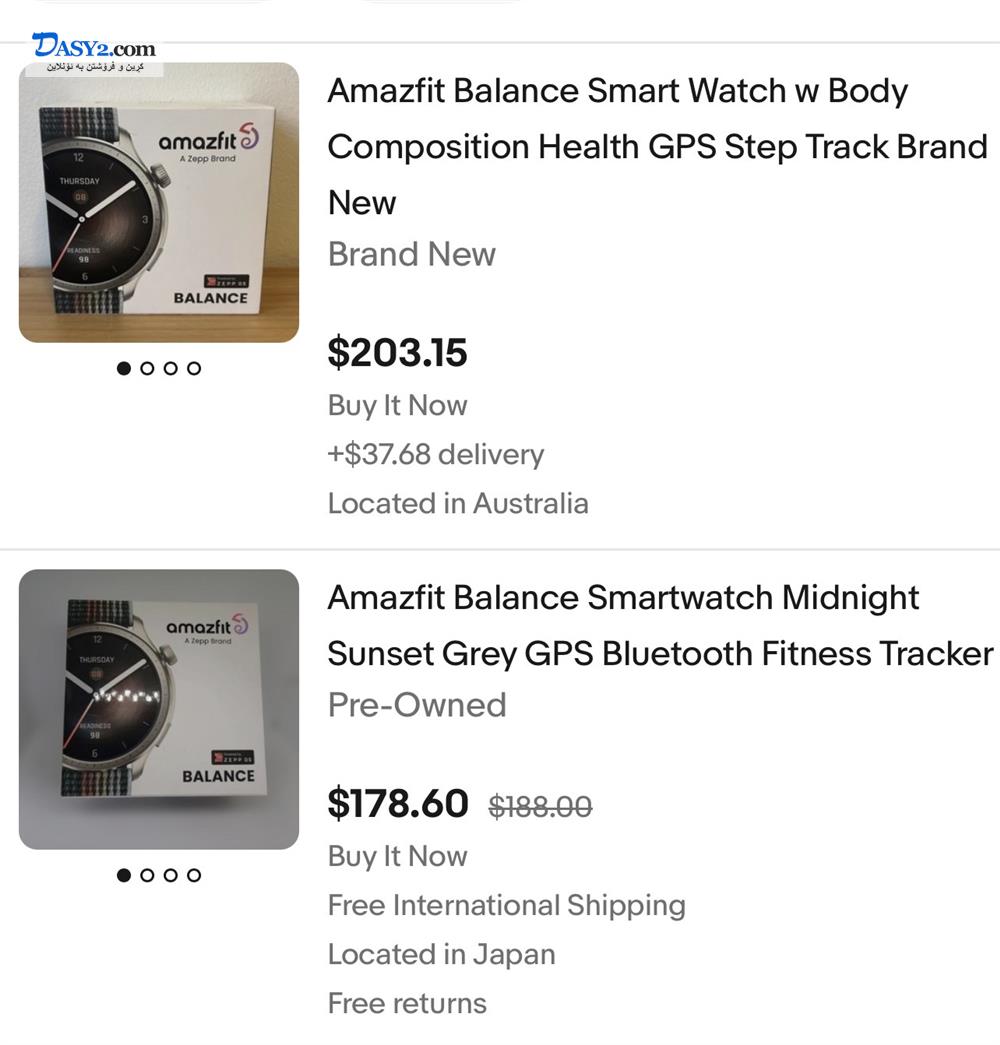Click Buy It Now on the $203.15 listing

[x=397, y=405]
